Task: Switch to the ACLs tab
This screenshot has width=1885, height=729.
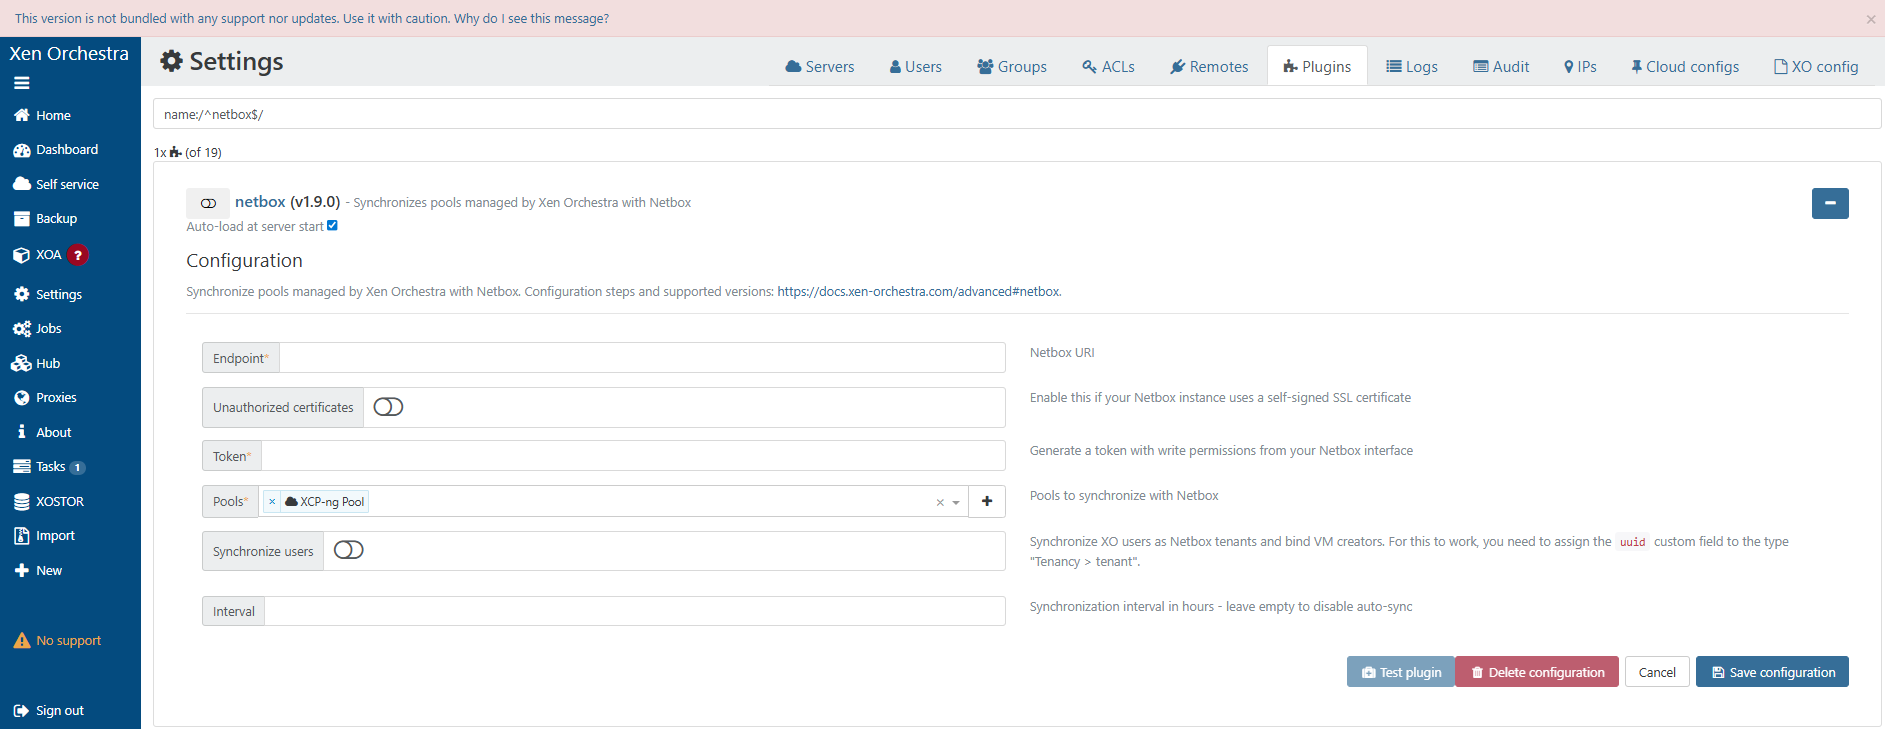Action: click(x=1108, y=67)
